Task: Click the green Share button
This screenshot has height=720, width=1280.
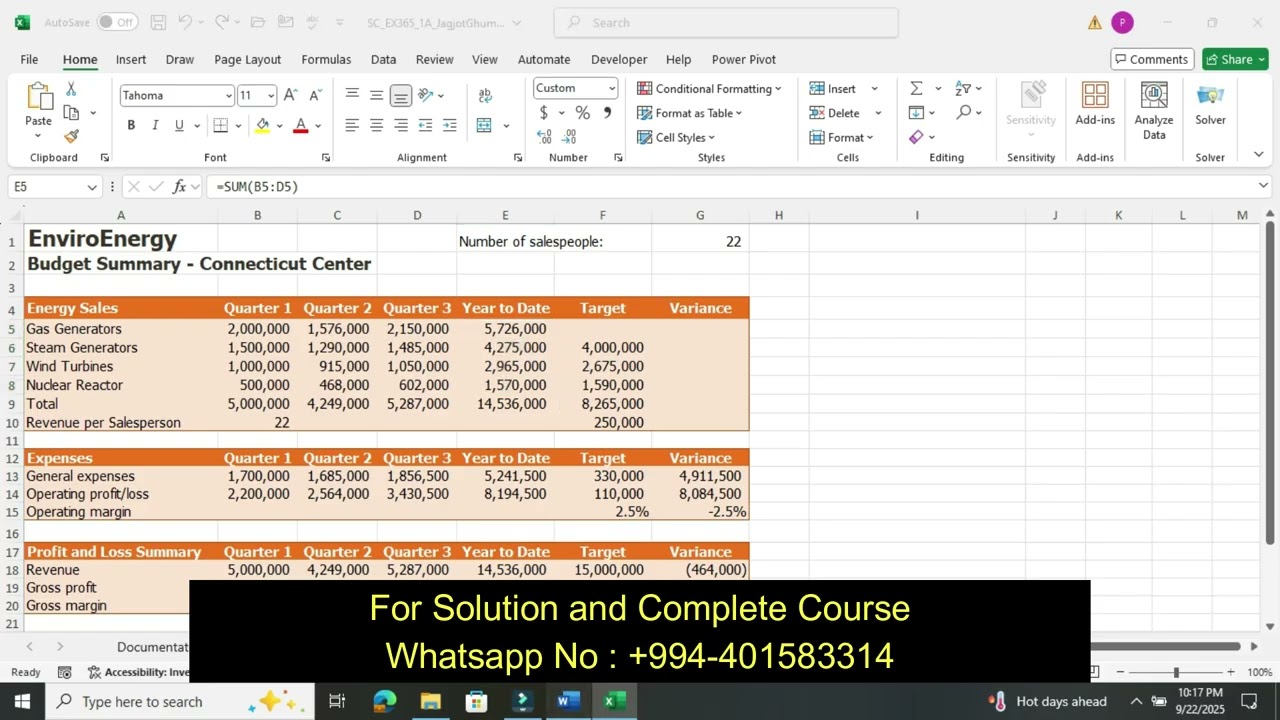Action: tap(1235, 59)
